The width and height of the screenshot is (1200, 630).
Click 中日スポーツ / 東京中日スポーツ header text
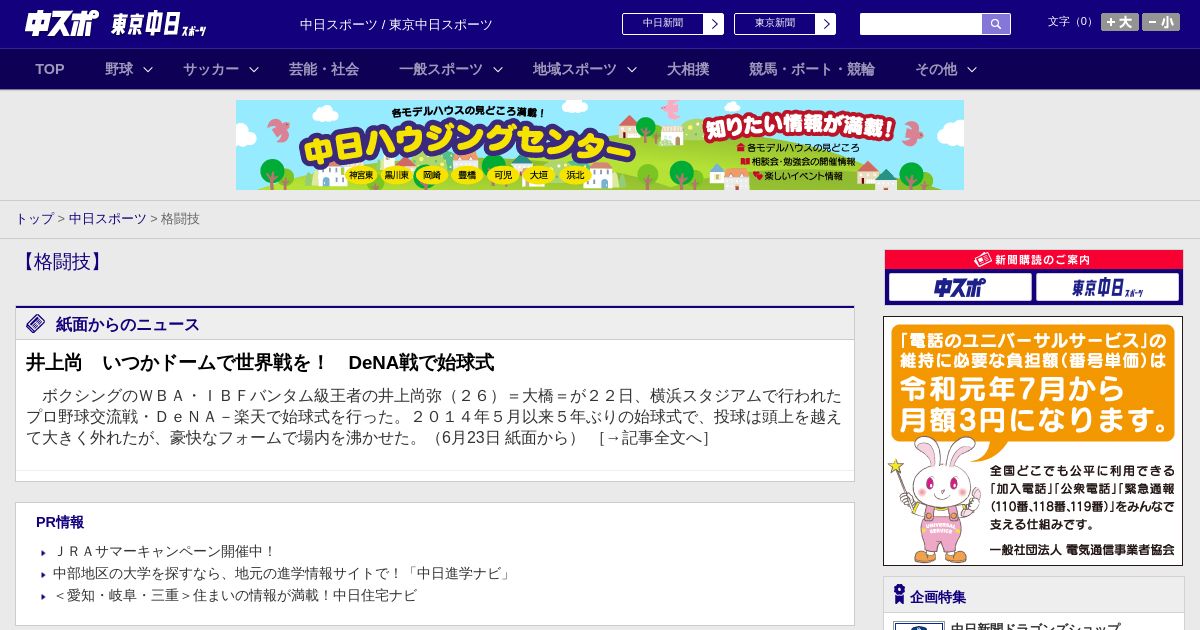(396, 24)
